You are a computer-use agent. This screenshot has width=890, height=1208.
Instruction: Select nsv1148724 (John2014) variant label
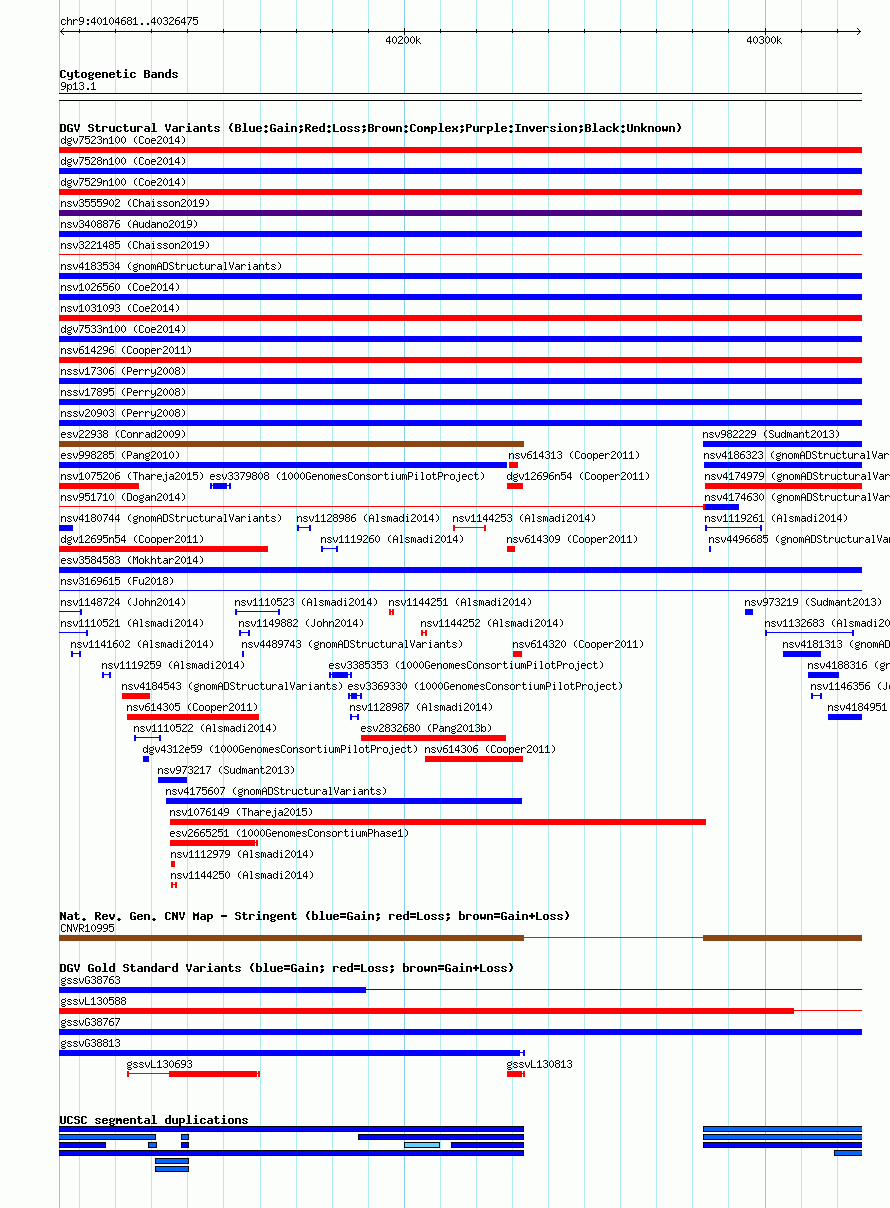pos(123,602)
